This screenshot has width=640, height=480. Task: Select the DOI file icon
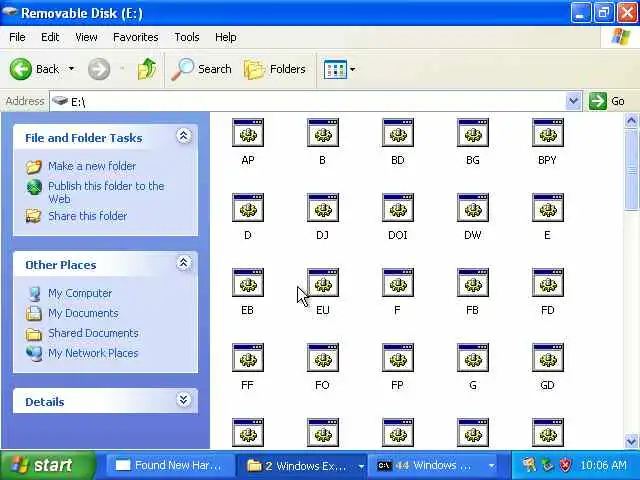click(398, 208)
